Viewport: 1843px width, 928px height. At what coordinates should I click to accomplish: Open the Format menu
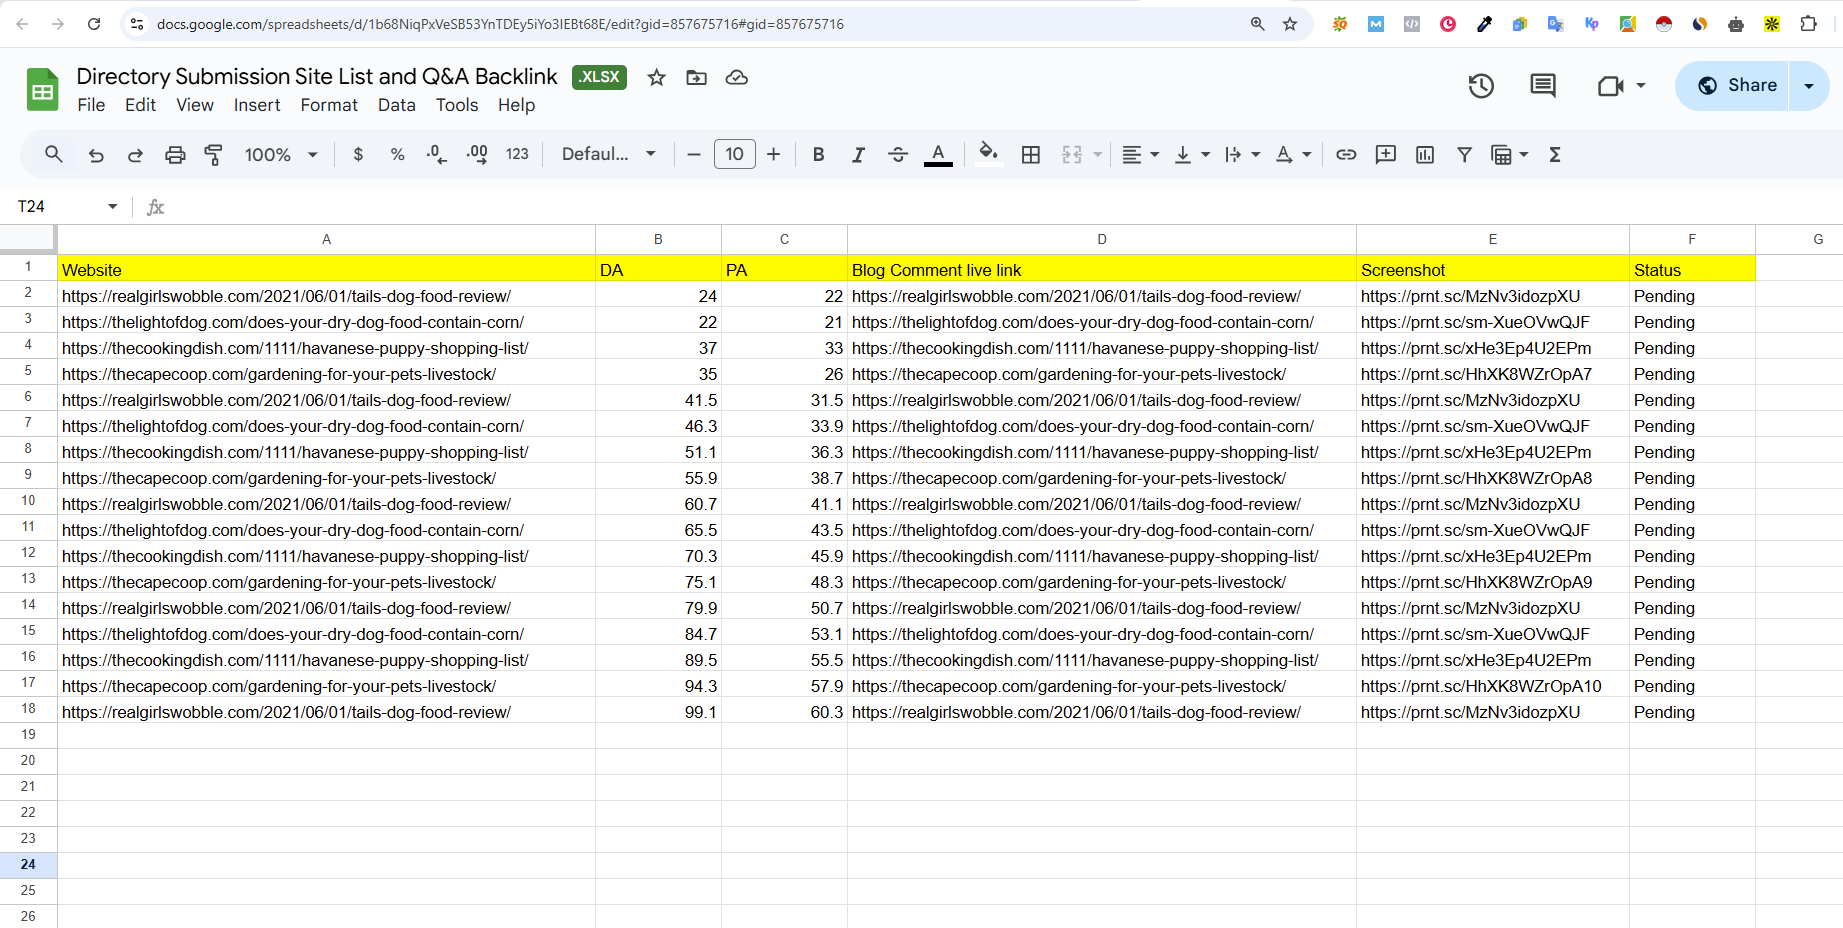tap(329, 105)
